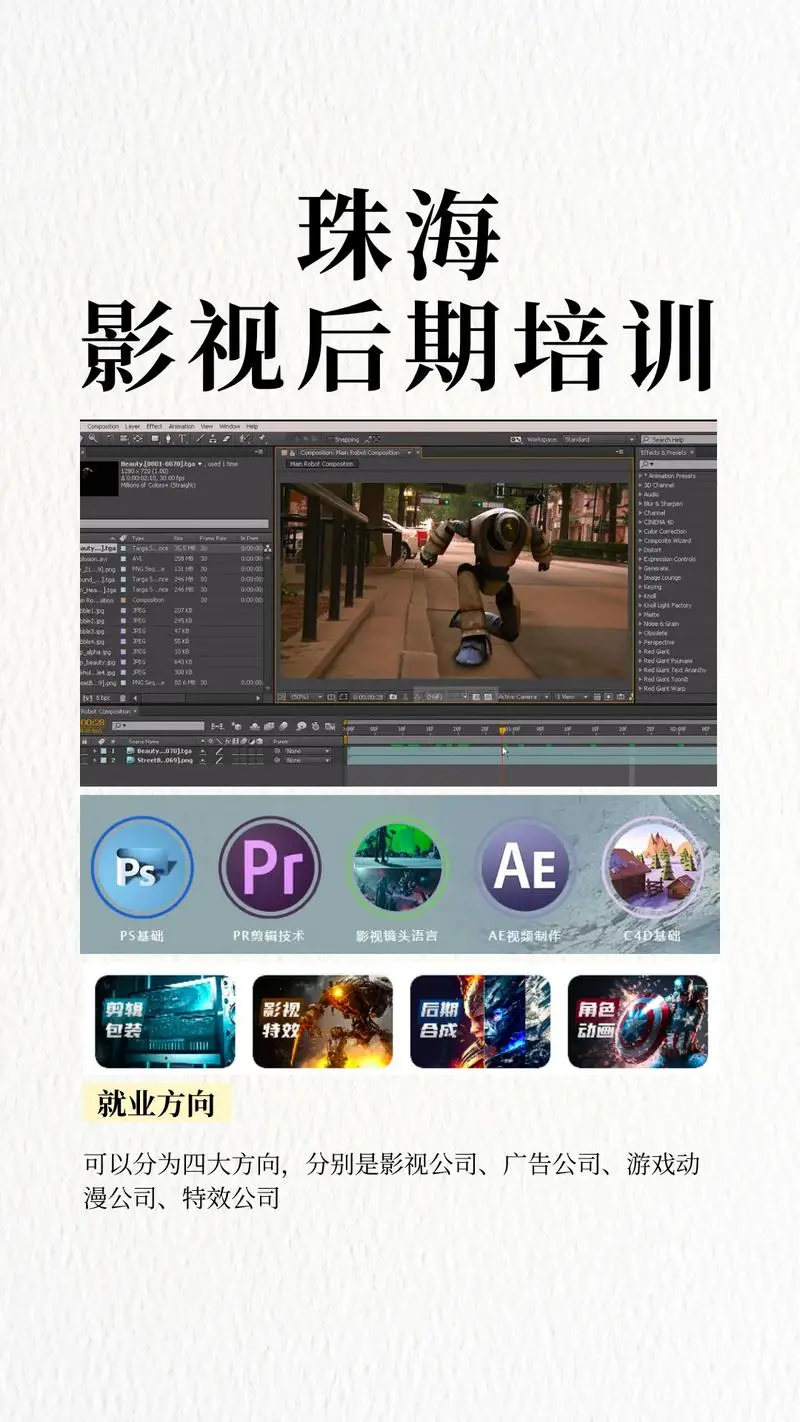Click the Motion Blur timeline icon

283,726
